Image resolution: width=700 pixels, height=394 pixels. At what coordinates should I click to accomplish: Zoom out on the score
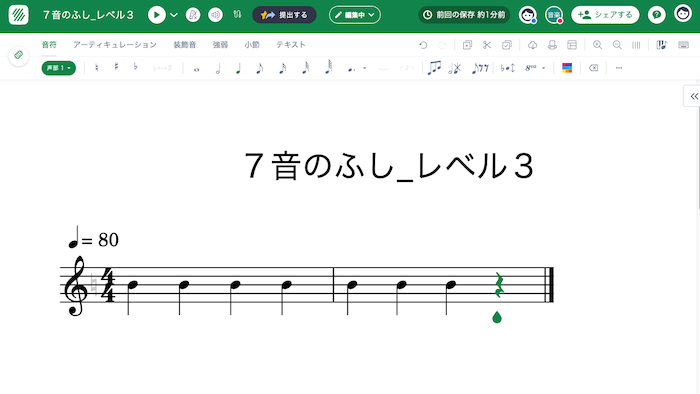(x=617, y=45)
